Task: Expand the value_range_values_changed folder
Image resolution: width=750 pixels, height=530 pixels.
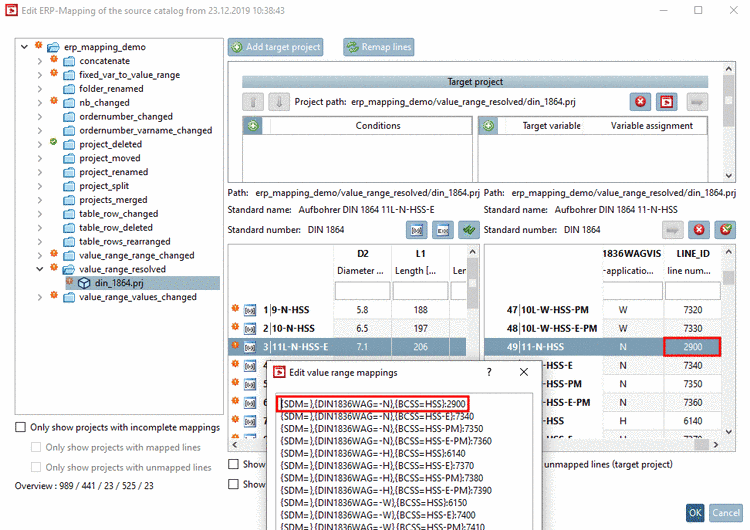Action: click(x=40, y=297)
